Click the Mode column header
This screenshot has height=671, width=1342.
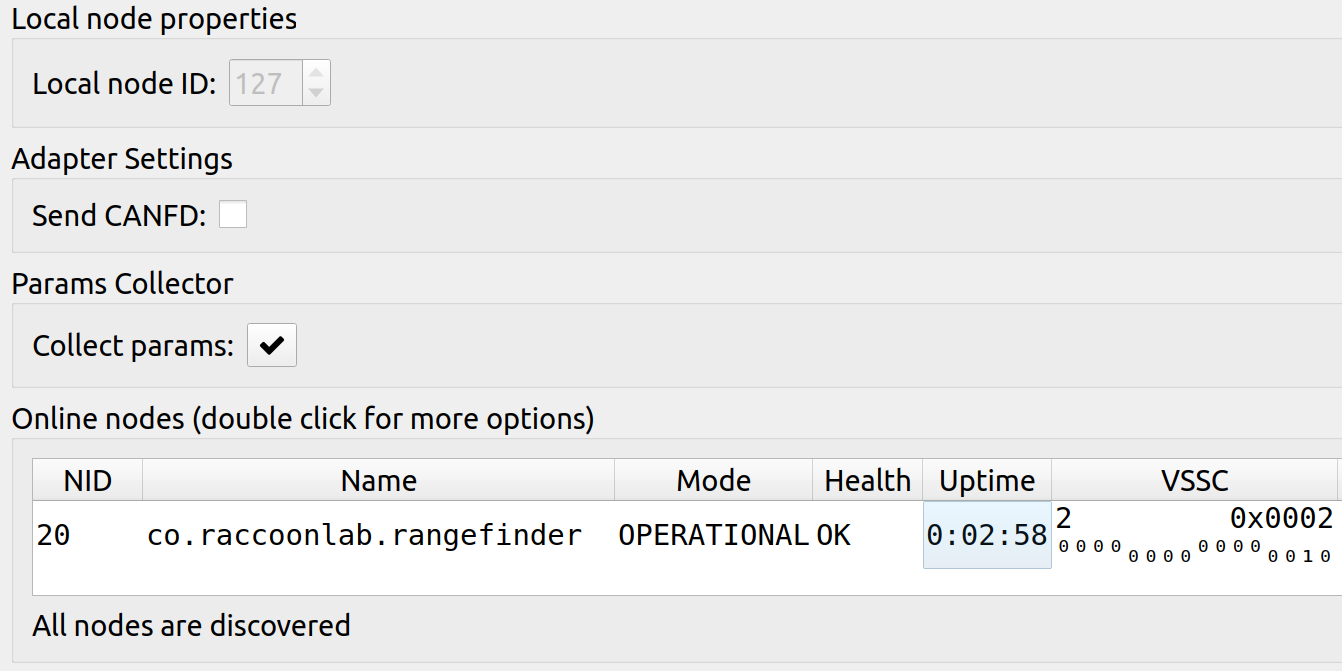pyautogui.click(x=714, y=481)
